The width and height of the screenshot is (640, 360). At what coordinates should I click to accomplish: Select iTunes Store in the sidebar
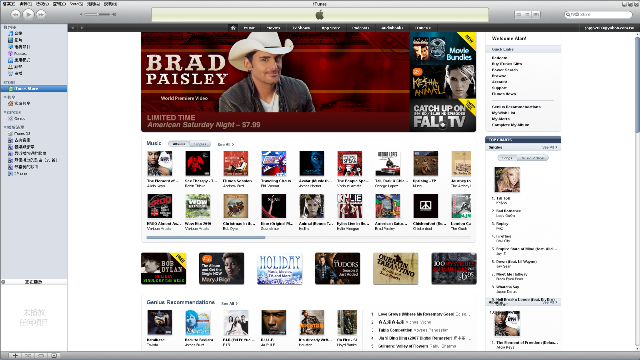coord(34,88)
